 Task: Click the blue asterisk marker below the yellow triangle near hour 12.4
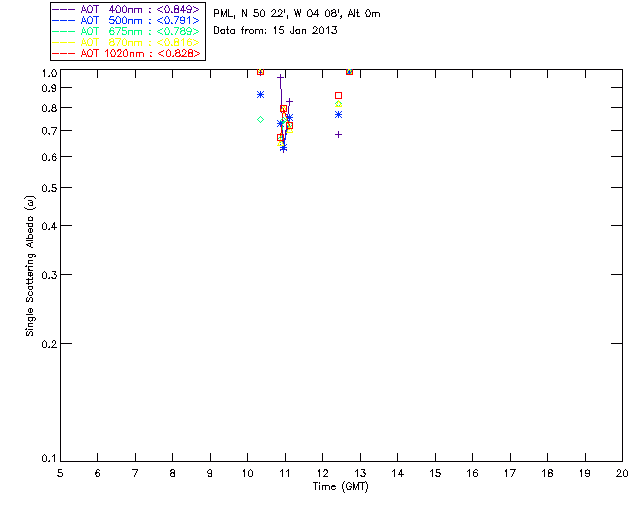click(x=338, y=115)
